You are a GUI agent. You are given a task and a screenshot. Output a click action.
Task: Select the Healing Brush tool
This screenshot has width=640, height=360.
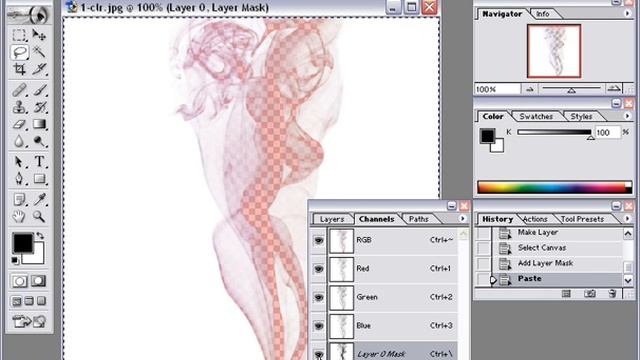(19, 90)
